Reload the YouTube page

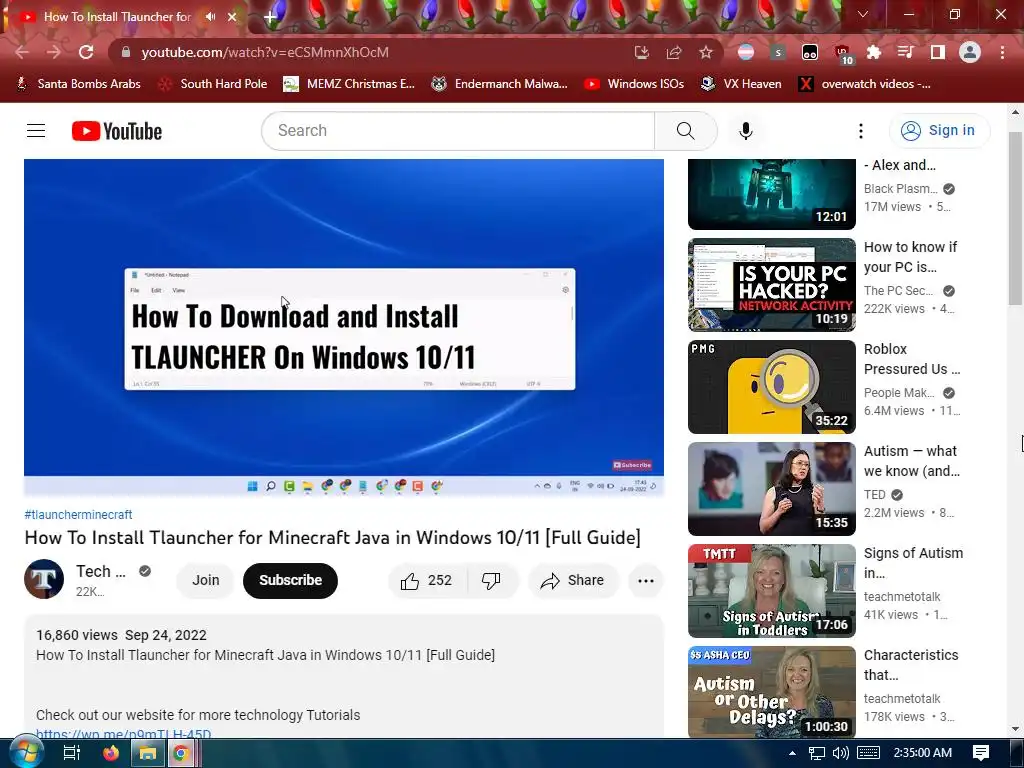(86, 52)
